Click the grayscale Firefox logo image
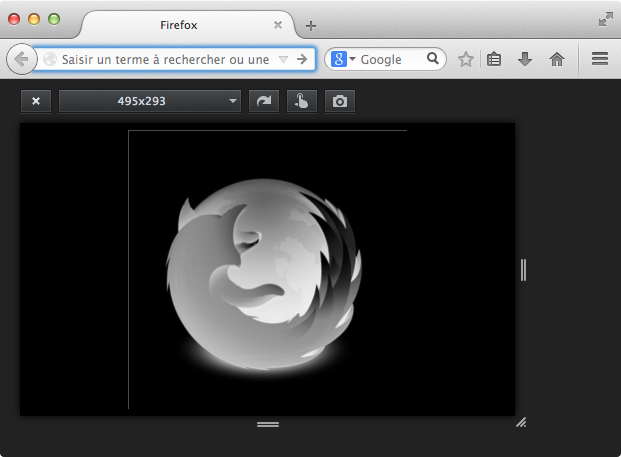Image resolution: width=621 pixels, height=457 pixels. click(x=264, y=275)
